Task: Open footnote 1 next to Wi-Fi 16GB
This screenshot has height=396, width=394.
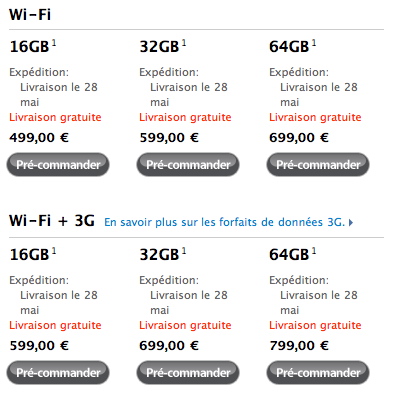Action: [54, 43]
